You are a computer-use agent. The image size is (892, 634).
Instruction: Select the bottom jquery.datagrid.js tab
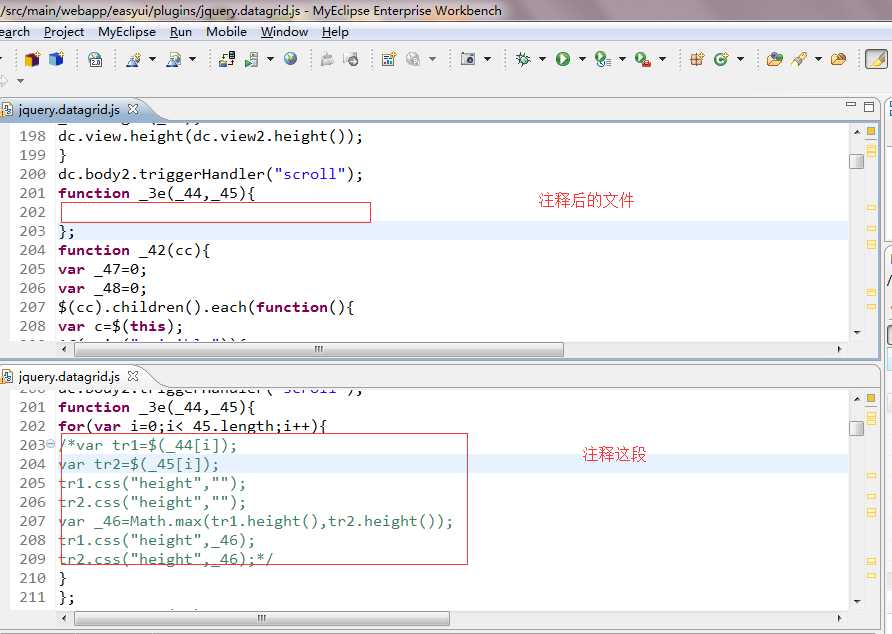tap(69, 376)
